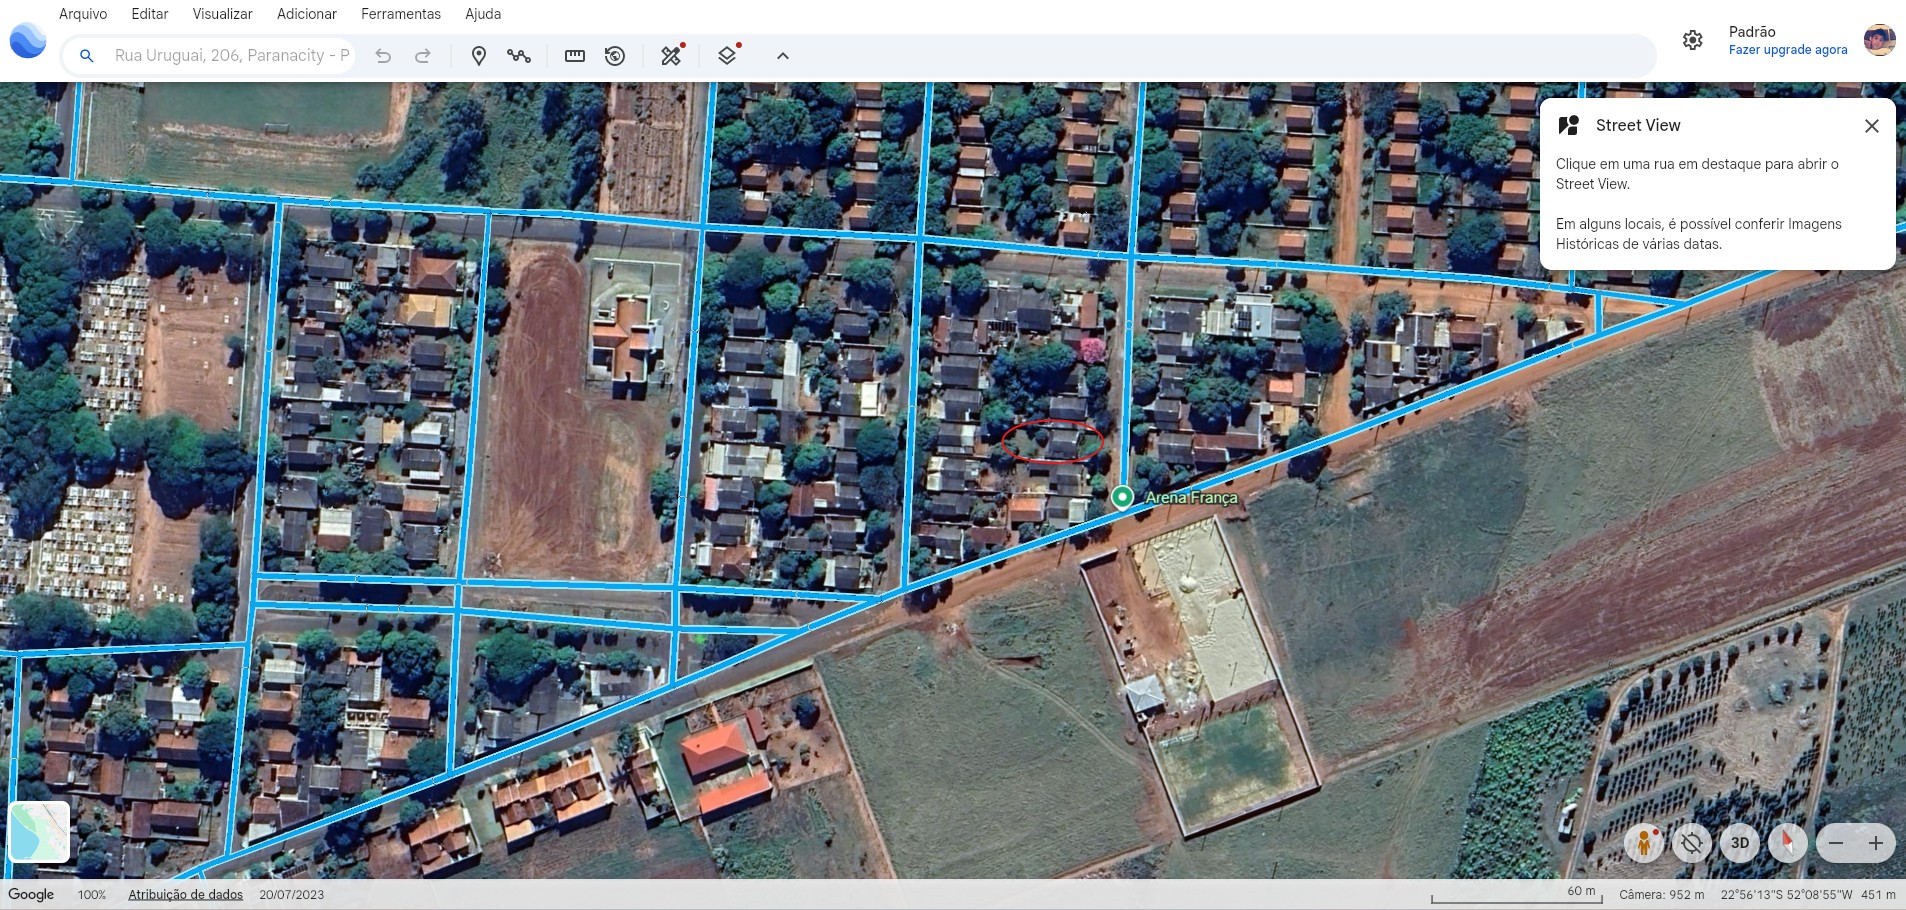Viewport: 1906px width, 910px height.
Task: Open the Adicionar menu
Action: 306,14
